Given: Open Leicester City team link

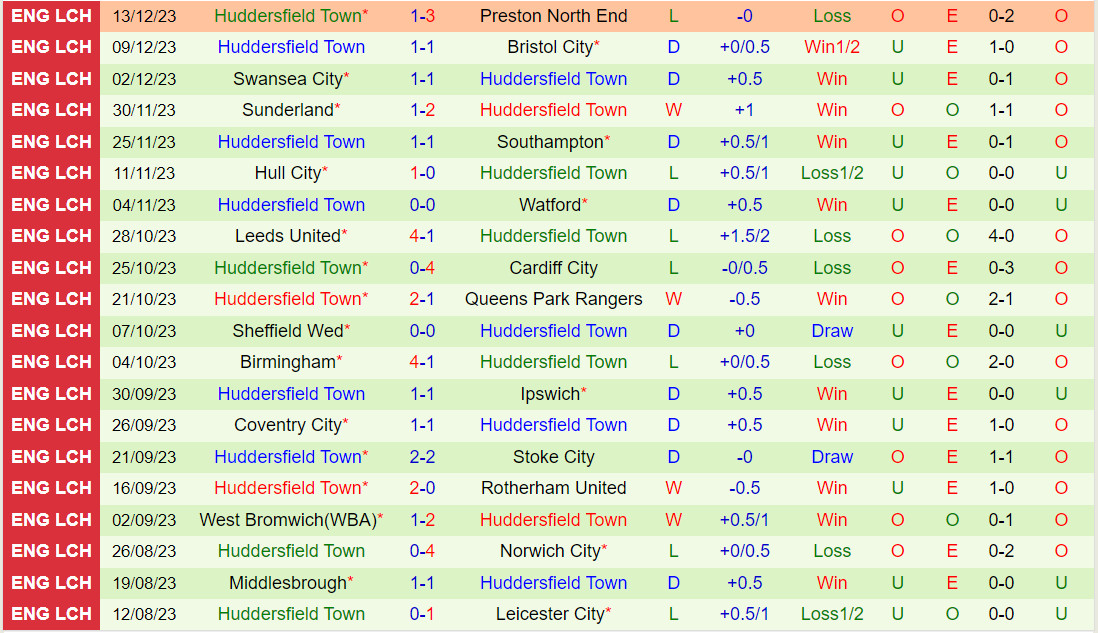Looking at the screenshot, I should coord(550,614).
